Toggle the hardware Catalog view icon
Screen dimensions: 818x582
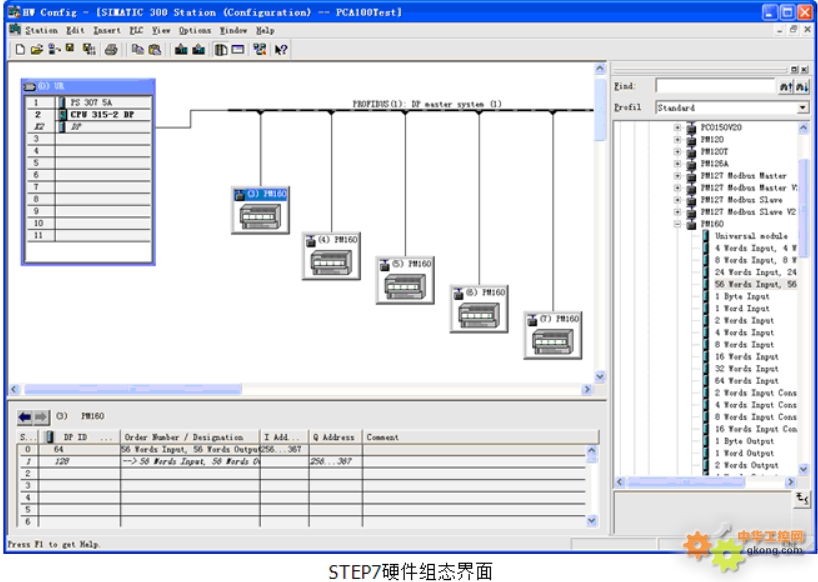pyautogui.click(x=221, y=50)
